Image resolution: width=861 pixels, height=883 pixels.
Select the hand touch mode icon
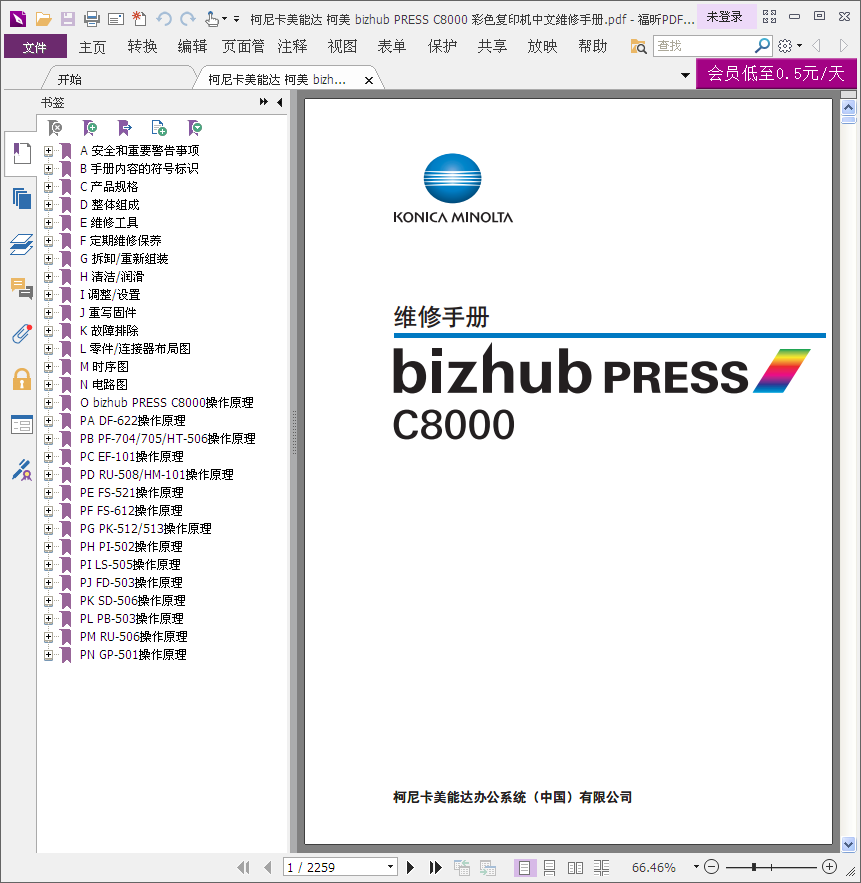point(212,19)
